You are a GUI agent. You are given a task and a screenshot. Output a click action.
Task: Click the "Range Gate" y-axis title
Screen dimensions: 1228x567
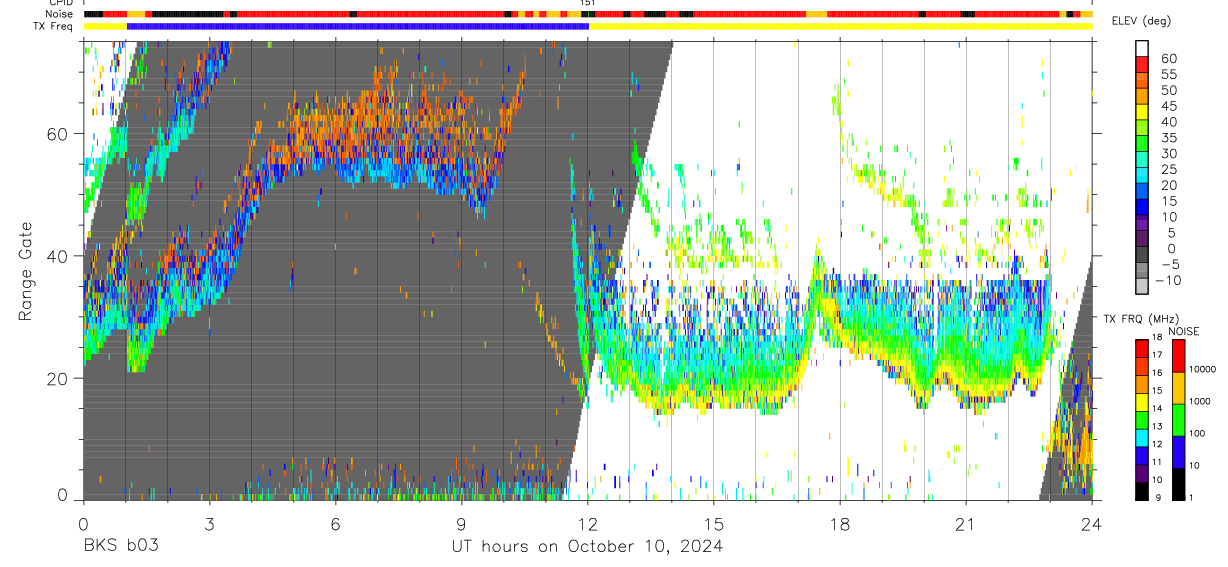pos(27,272)
